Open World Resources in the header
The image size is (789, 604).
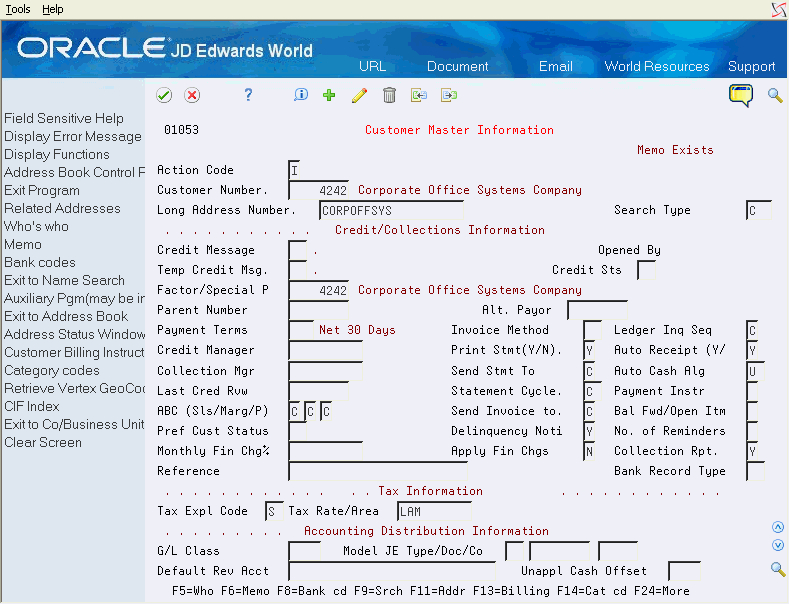click(x=657, y=66)
